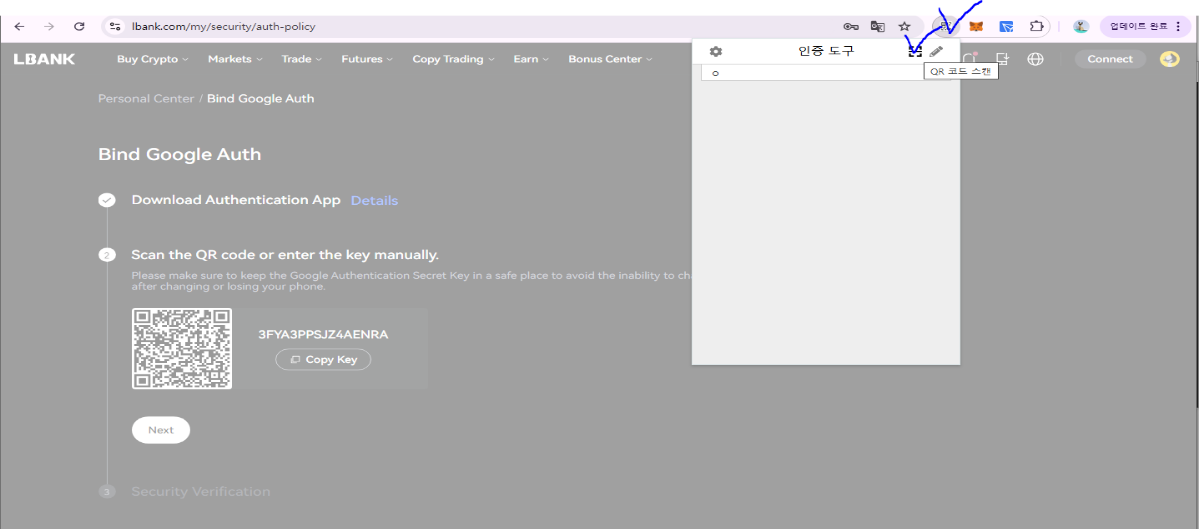Open the Chrome profile avatar

[x=1080, y=26]
